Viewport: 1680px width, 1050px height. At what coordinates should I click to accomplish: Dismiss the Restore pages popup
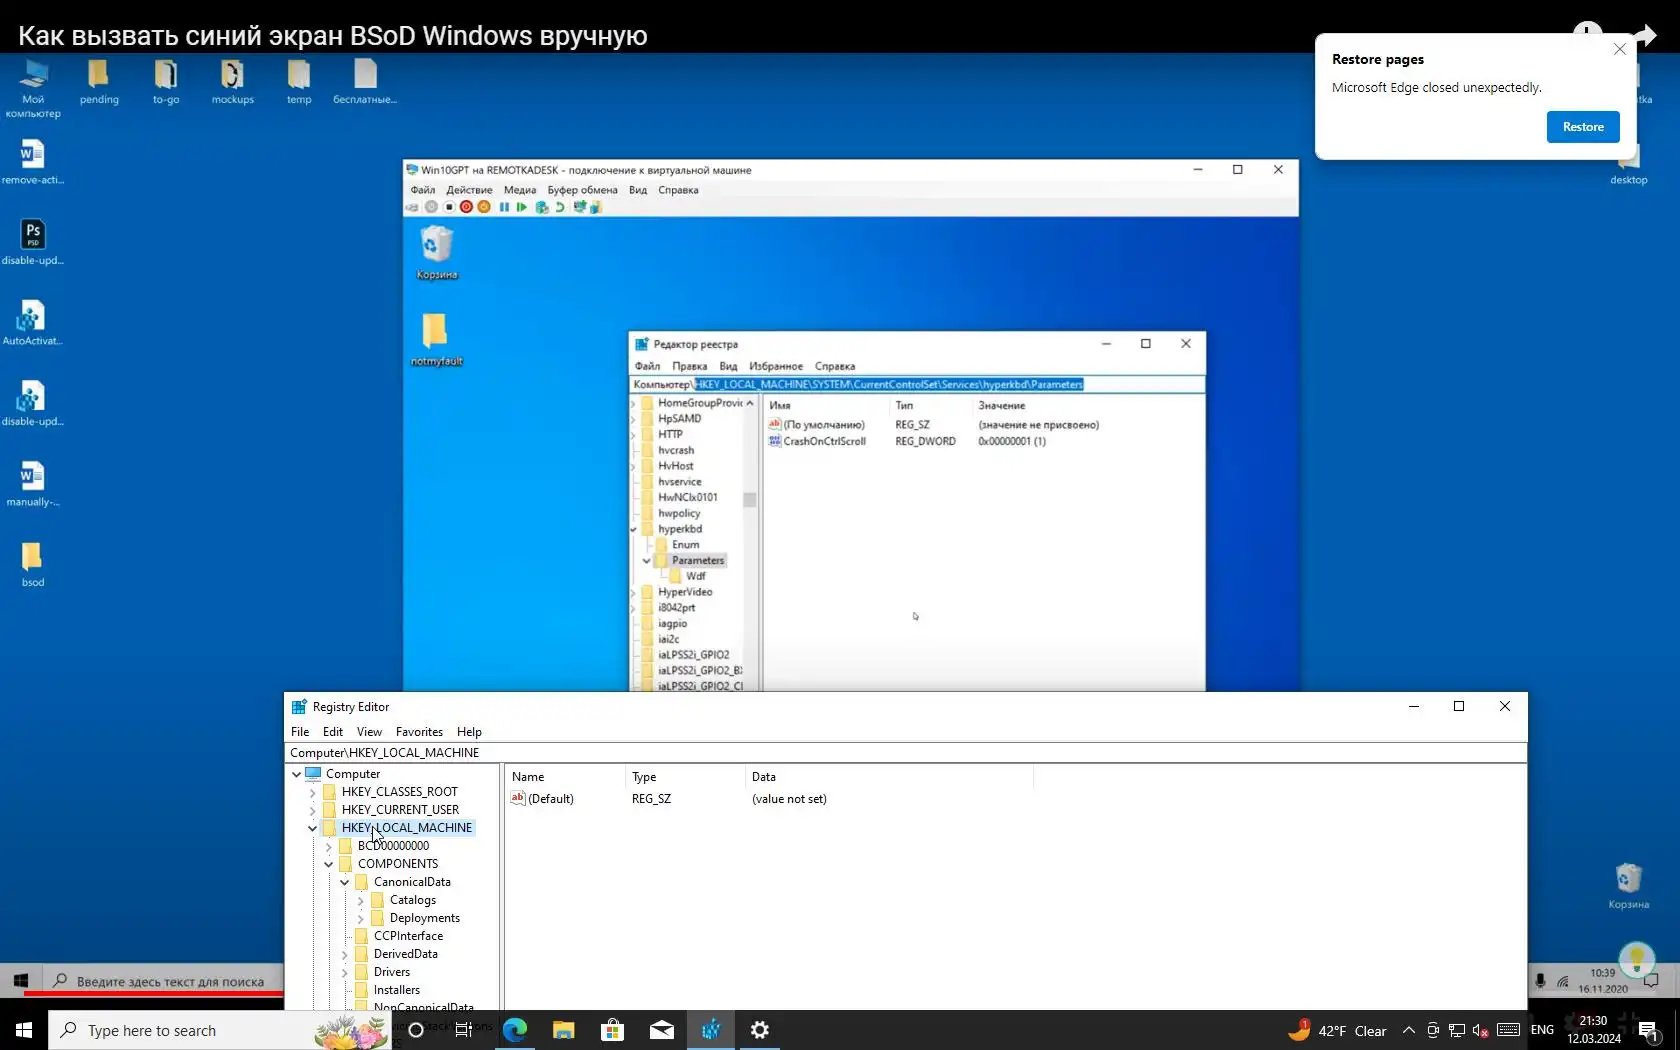(x=1620, y=49)
